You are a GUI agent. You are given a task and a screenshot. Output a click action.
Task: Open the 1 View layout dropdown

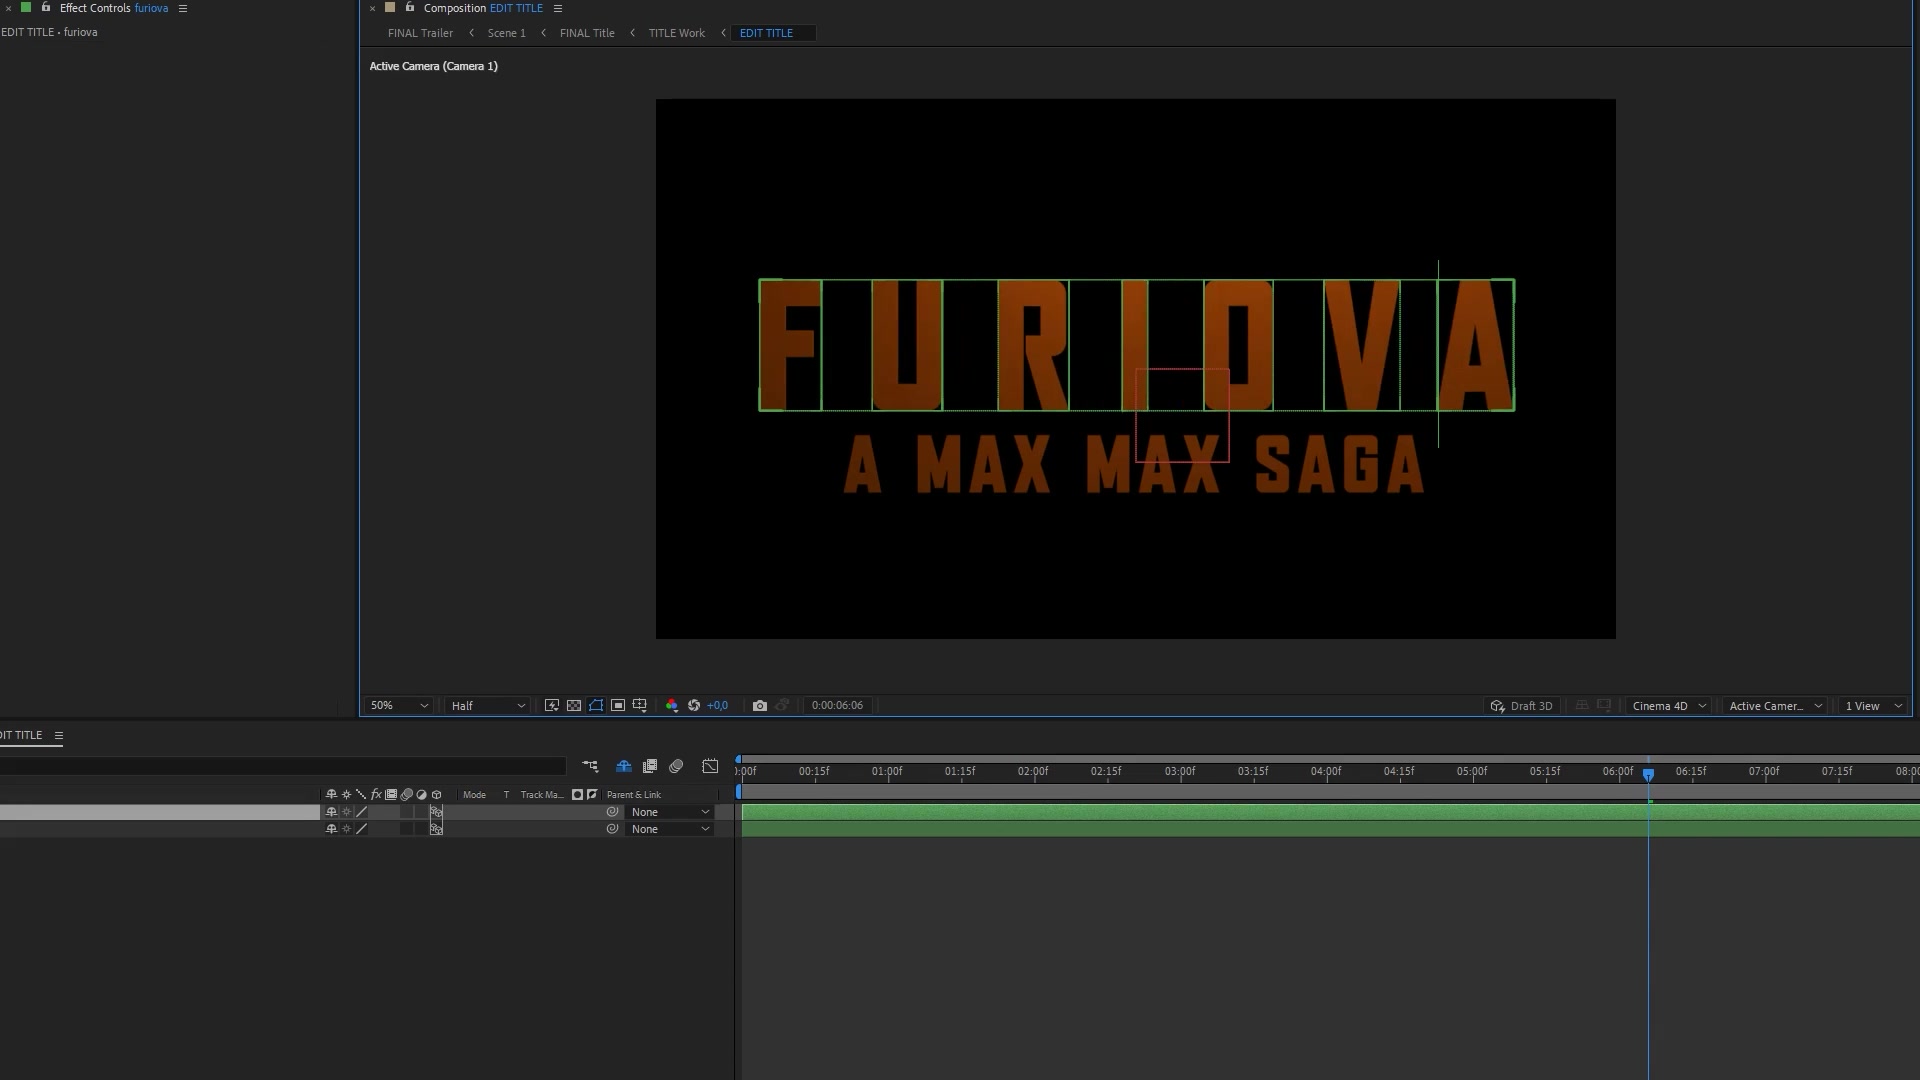pos(1873,706)
